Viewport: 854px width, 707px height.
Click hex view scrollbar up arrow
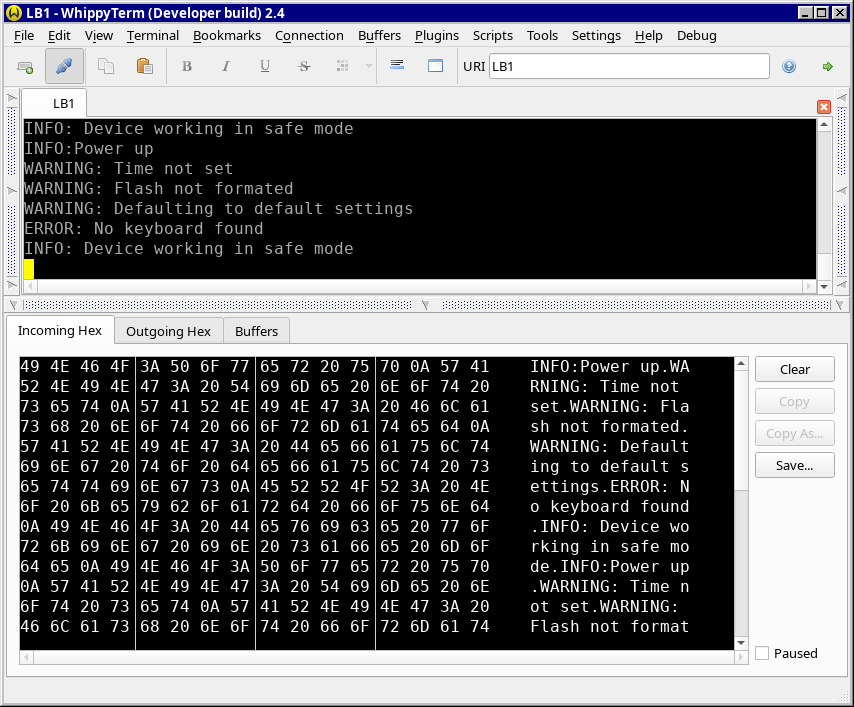point(741,363)
